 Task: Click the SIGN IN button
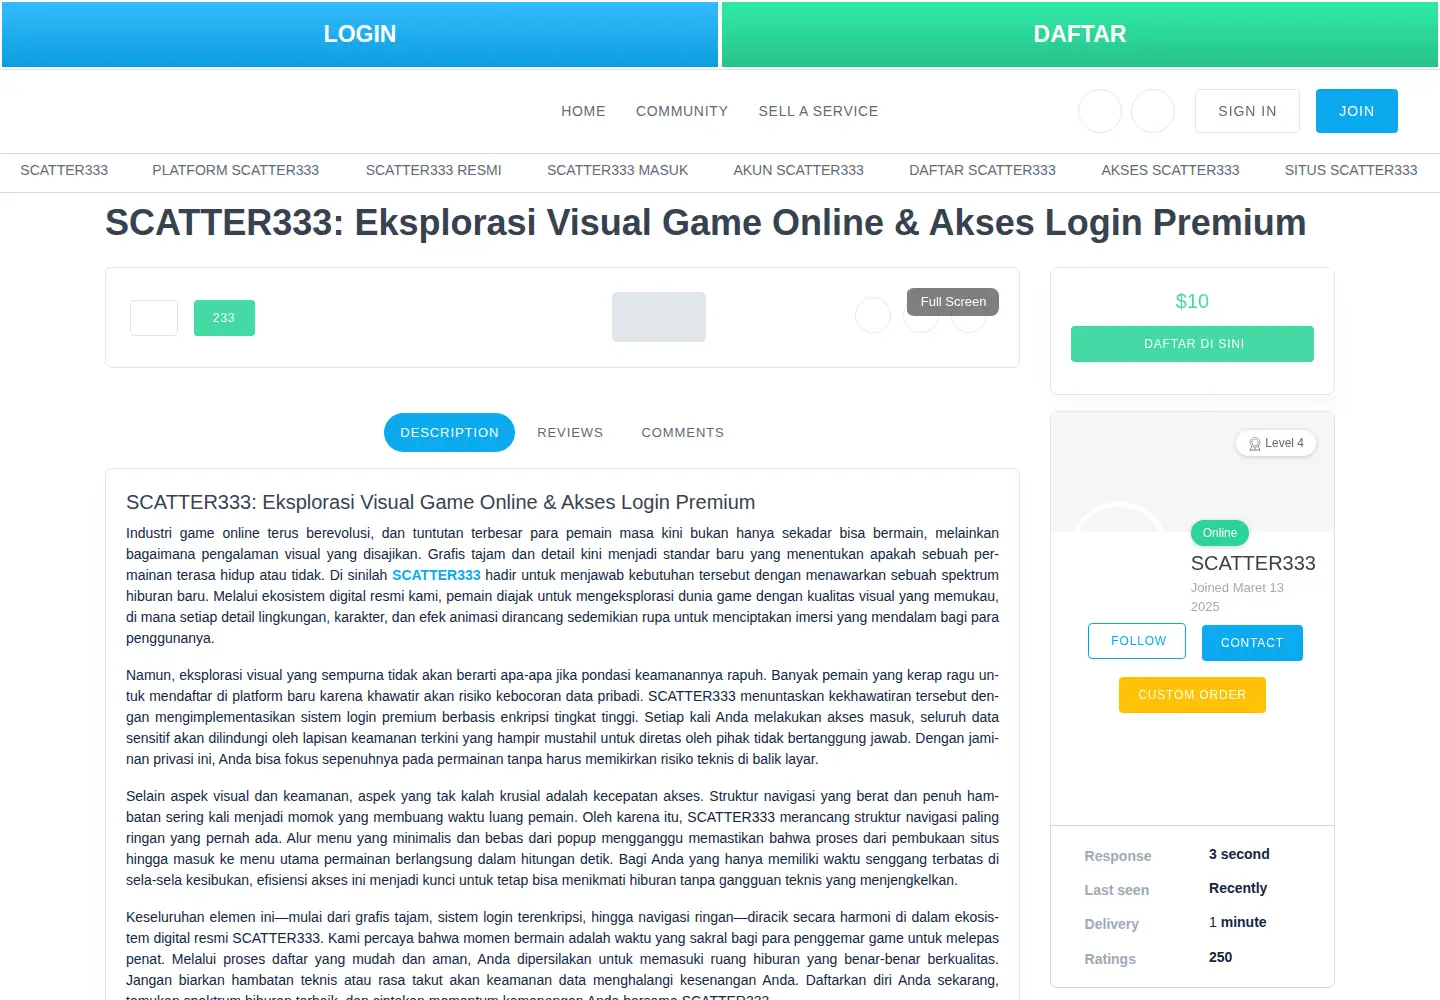tap(1247, 111)
